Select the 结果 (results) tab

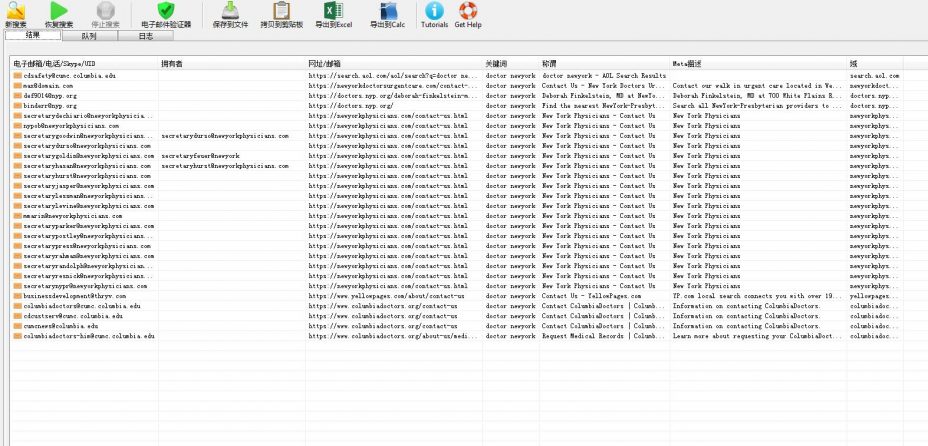point(32,35)
